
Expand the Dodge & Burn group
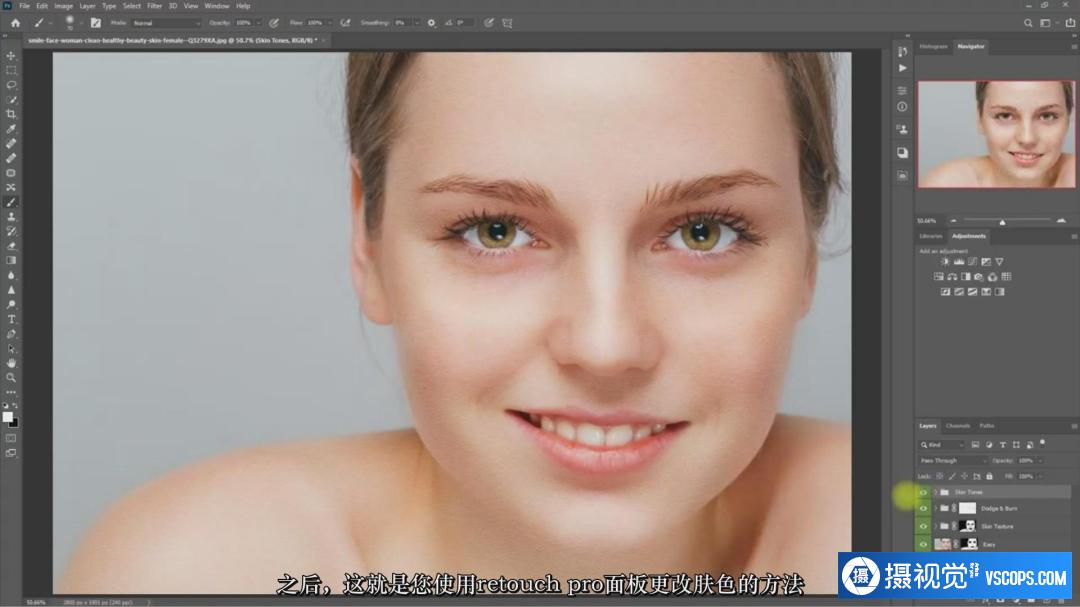coord(935,508)
